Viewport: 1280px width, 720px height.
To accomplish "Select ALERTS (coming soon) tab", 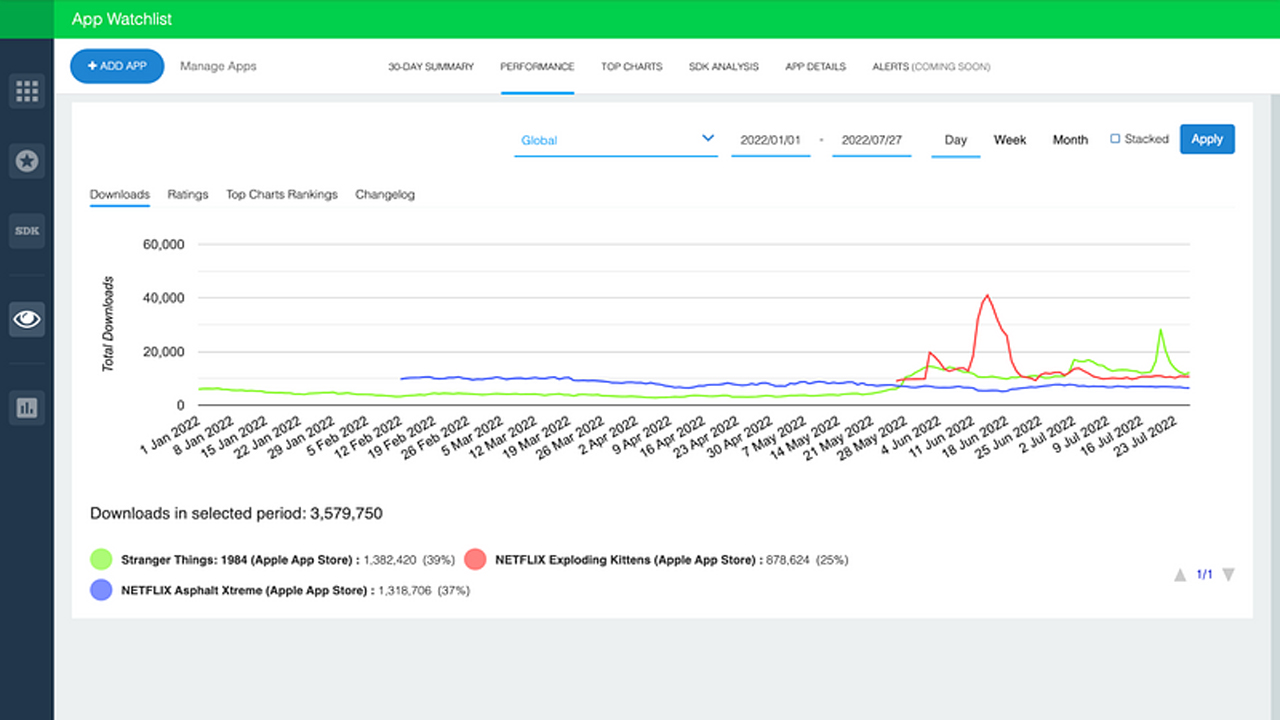I will pyautogui.click(x=931, y=67).
